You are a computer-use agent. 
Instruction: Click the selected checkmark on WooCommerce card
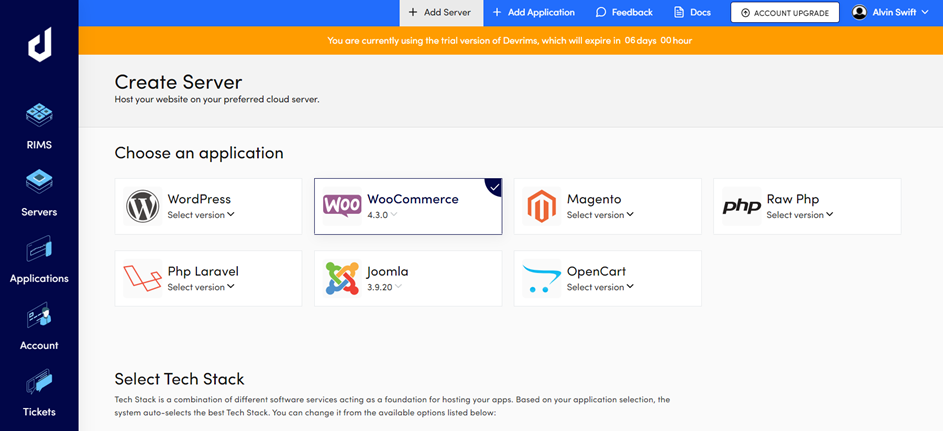[494, 188]
